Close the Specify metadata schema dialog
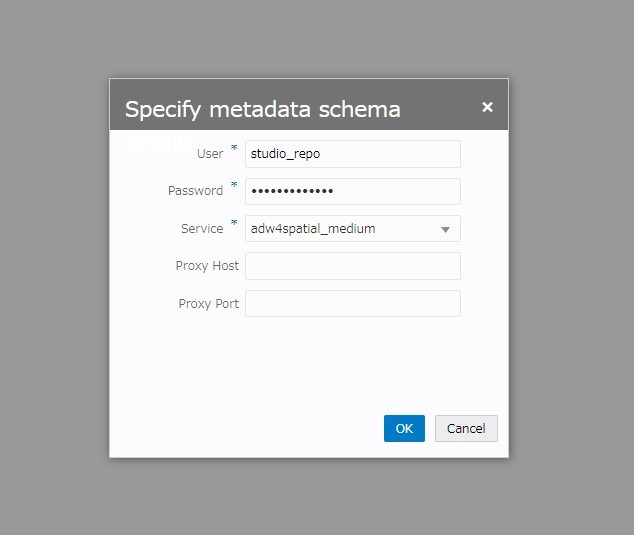Screen dimensions: 634x535 487,107
